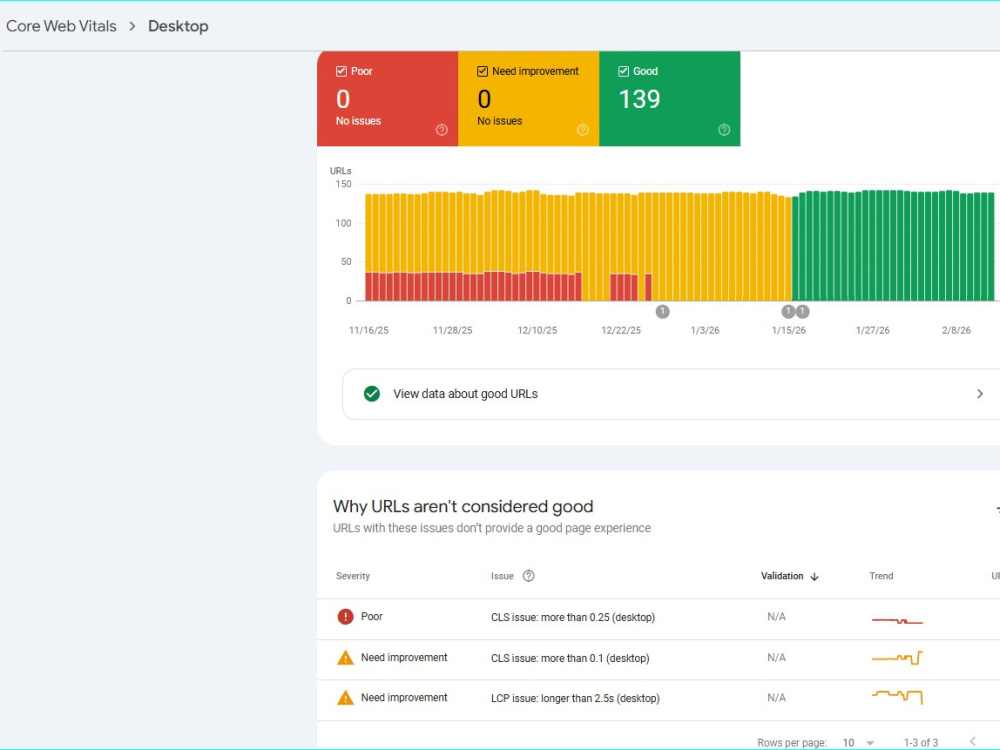The width and height of the screenshot is (1000, 750).
Task: Click the 2/8/26 date label
Action: coord(956,330)
